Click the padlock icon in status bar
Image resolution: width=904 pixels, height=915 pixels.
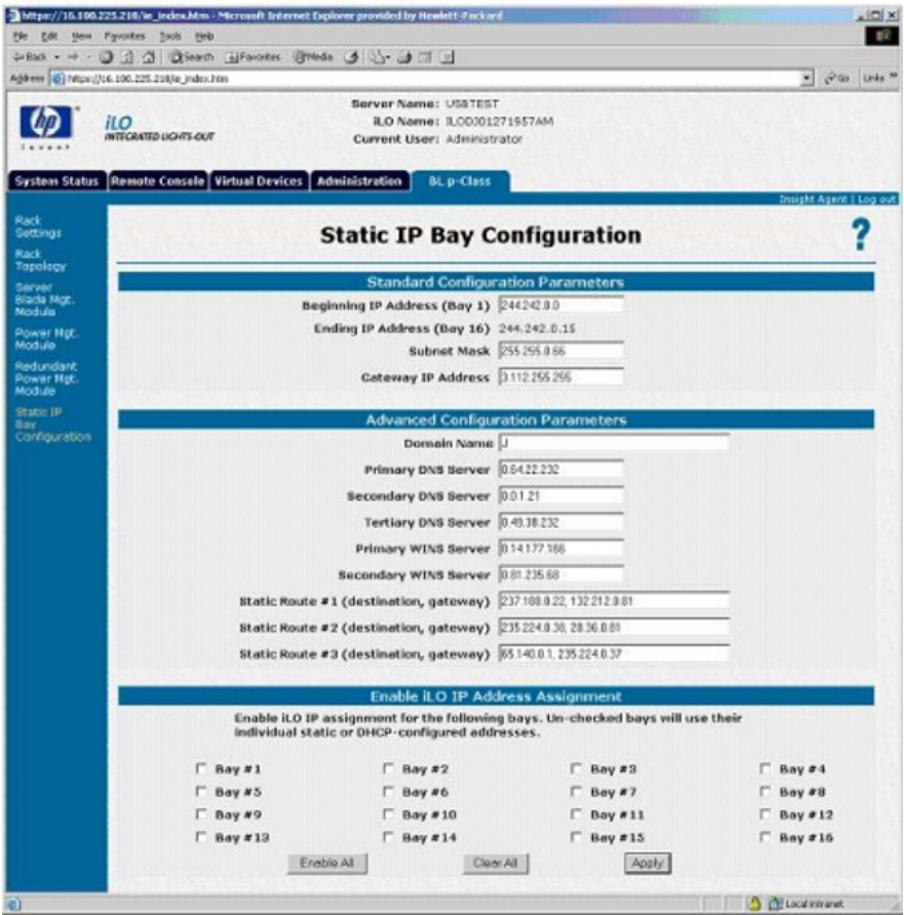pos(755,903)
